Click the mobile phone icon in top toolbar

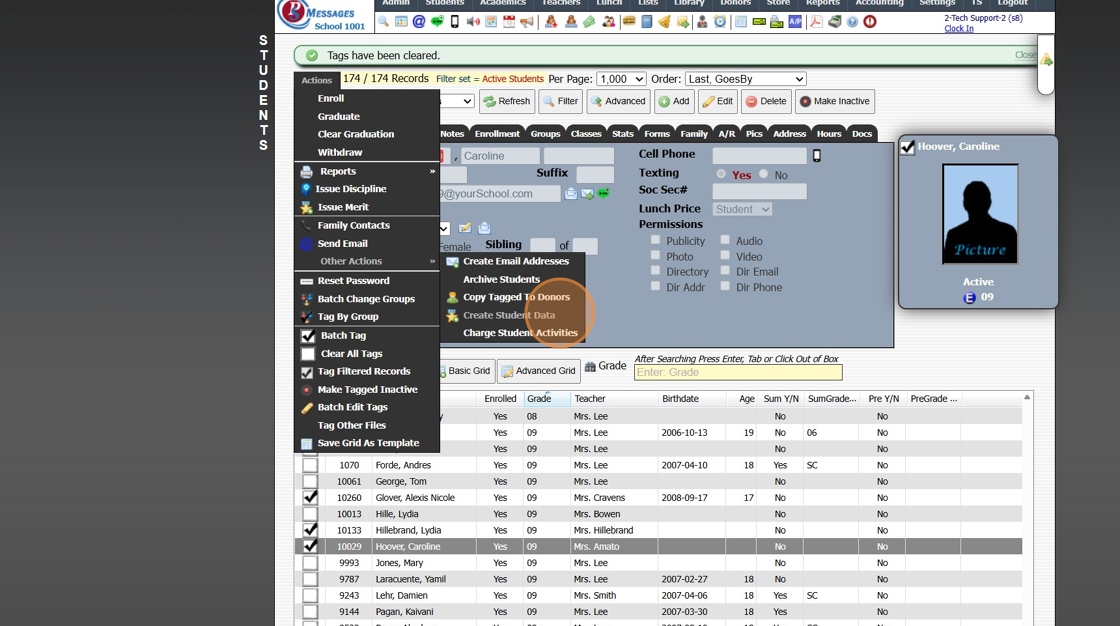click(455, 22)
